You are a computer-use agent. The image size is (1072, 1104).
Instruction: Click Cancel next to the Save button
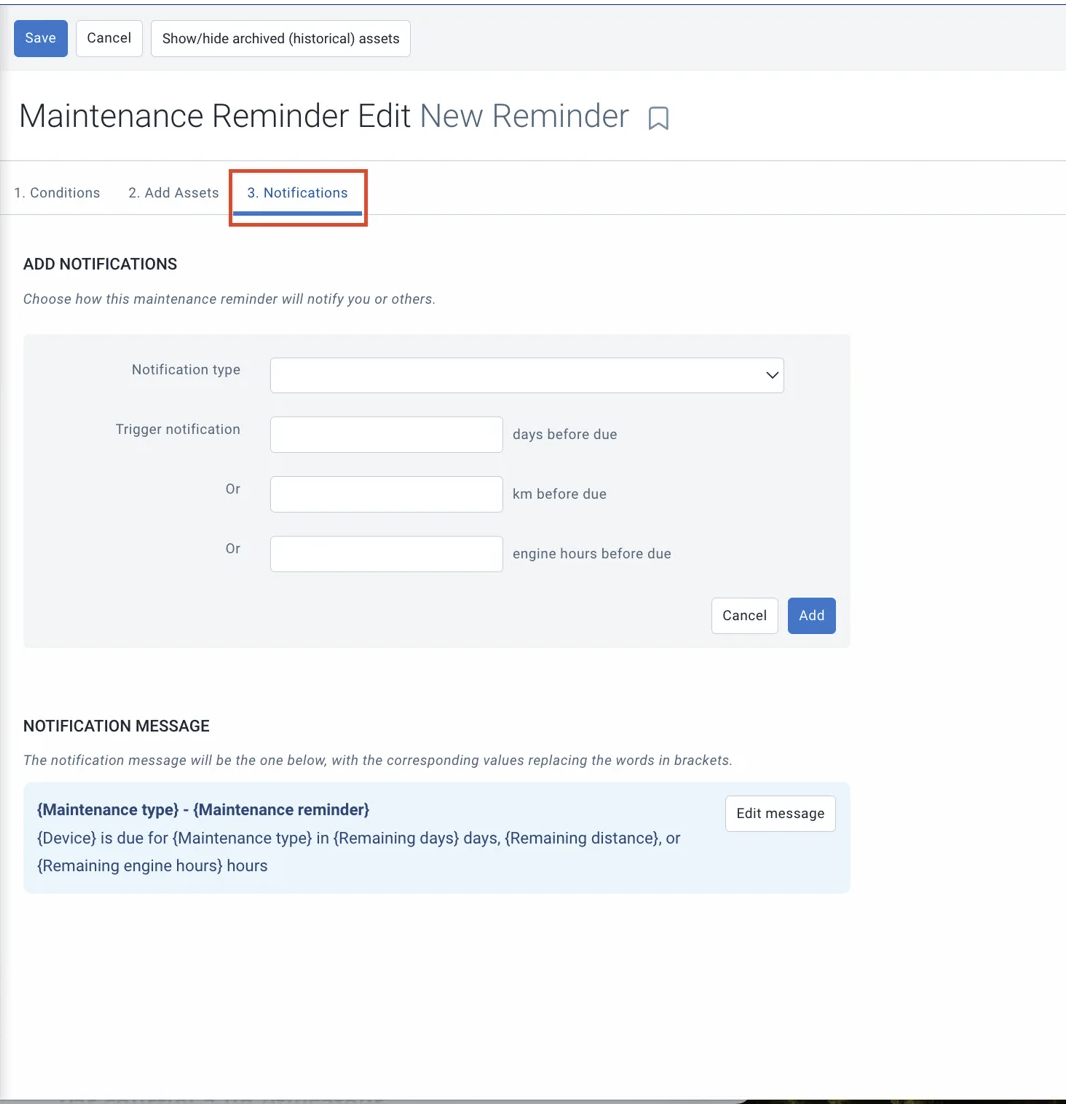tap(109, 38)
